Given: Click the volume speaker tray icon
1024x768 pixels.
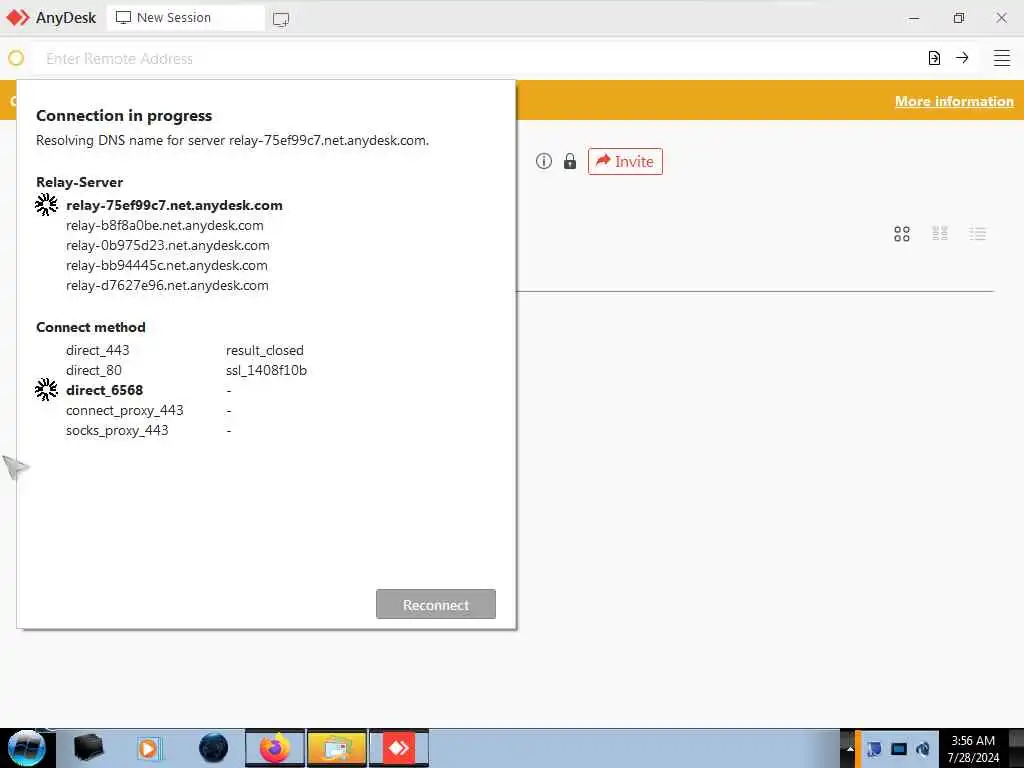Looking at the screenshot, I should point(923,748).
